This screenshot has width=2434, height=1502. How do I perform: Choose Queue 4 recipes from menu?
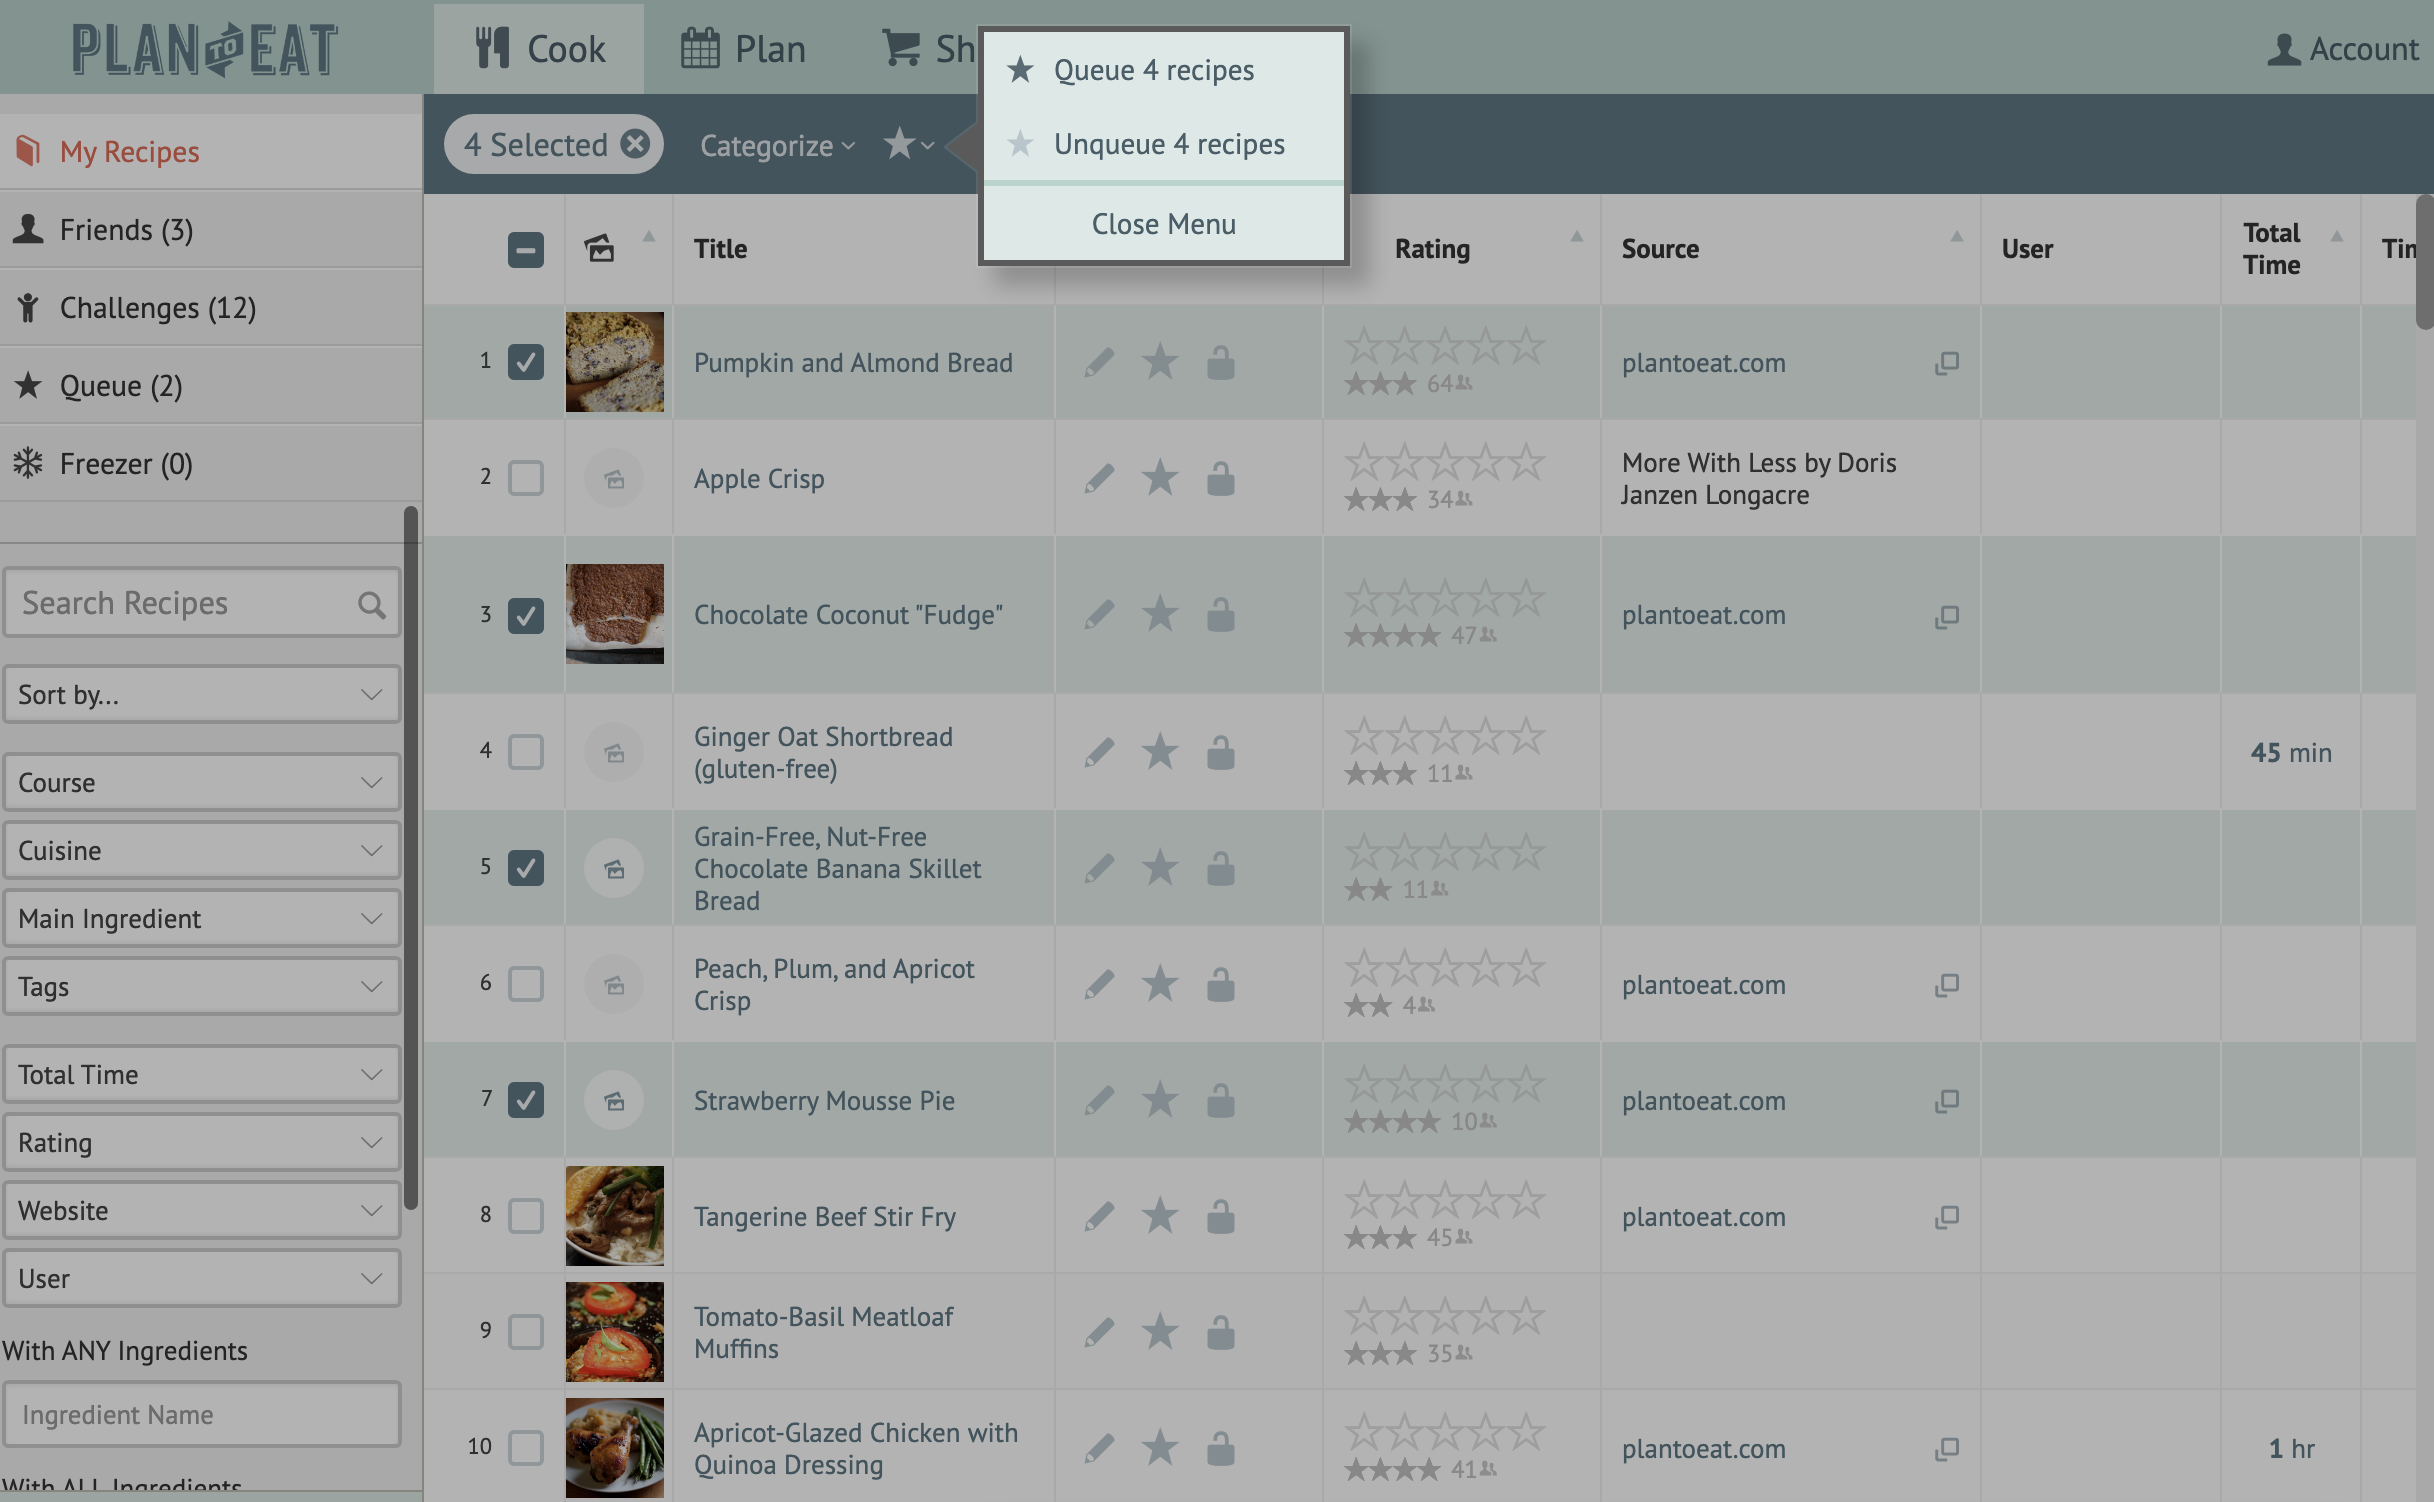coord(1153,70)
